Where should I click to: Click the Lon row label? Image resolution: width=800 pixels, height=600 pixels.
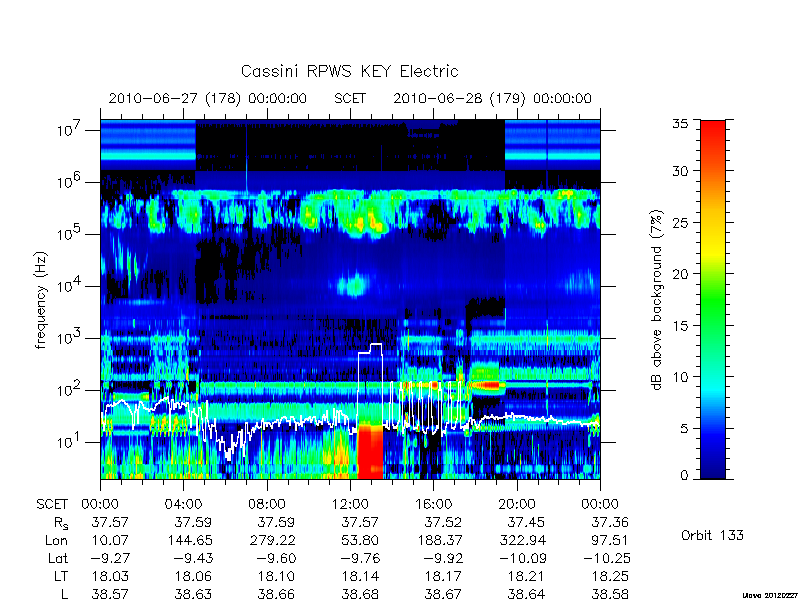coord(56,540)
